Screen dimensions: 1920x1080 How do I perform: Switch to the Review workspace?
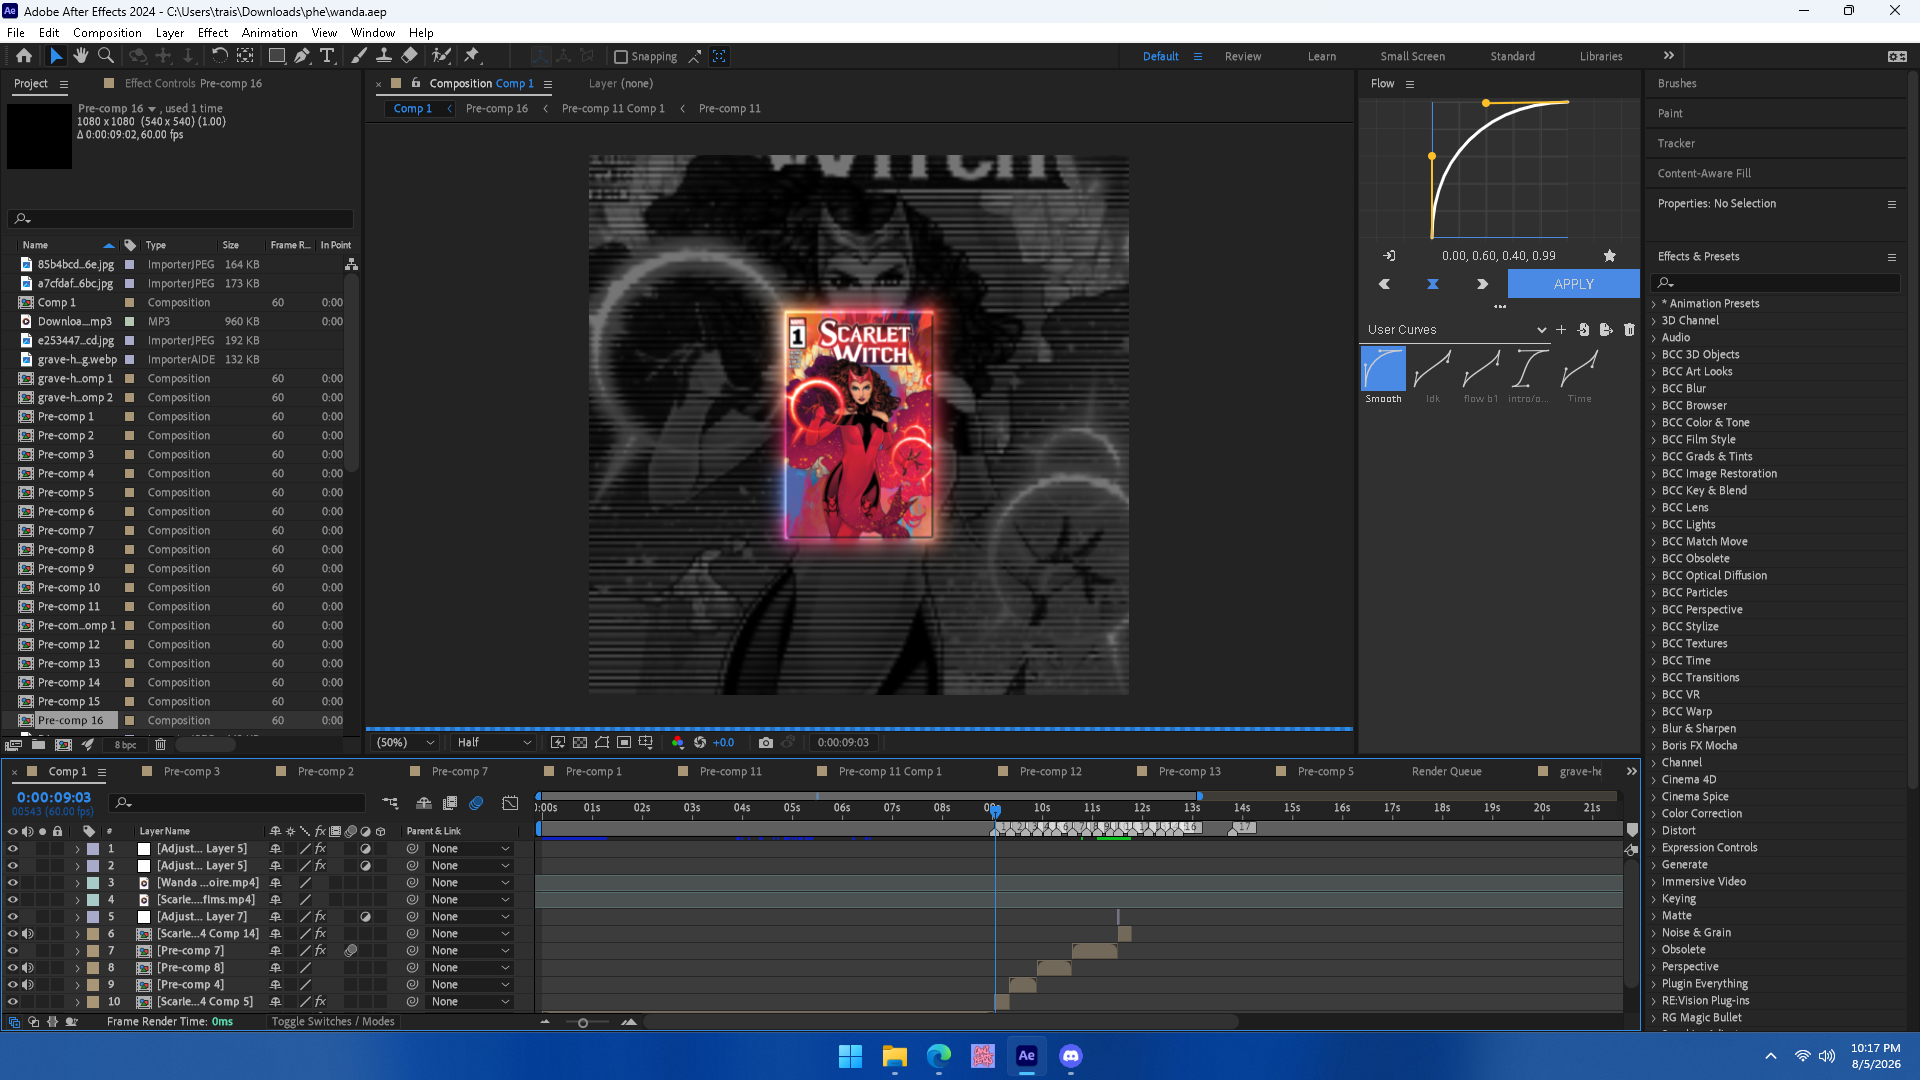coord(1243,57)
